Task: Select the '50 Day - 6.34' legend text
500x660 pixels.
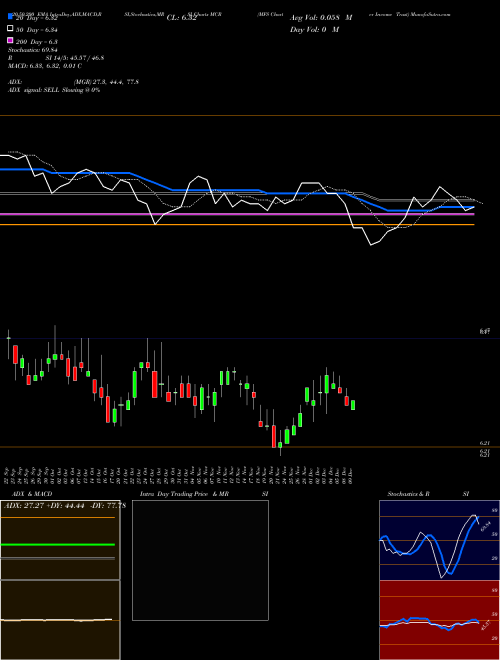Action: click(x=37, y=30)
